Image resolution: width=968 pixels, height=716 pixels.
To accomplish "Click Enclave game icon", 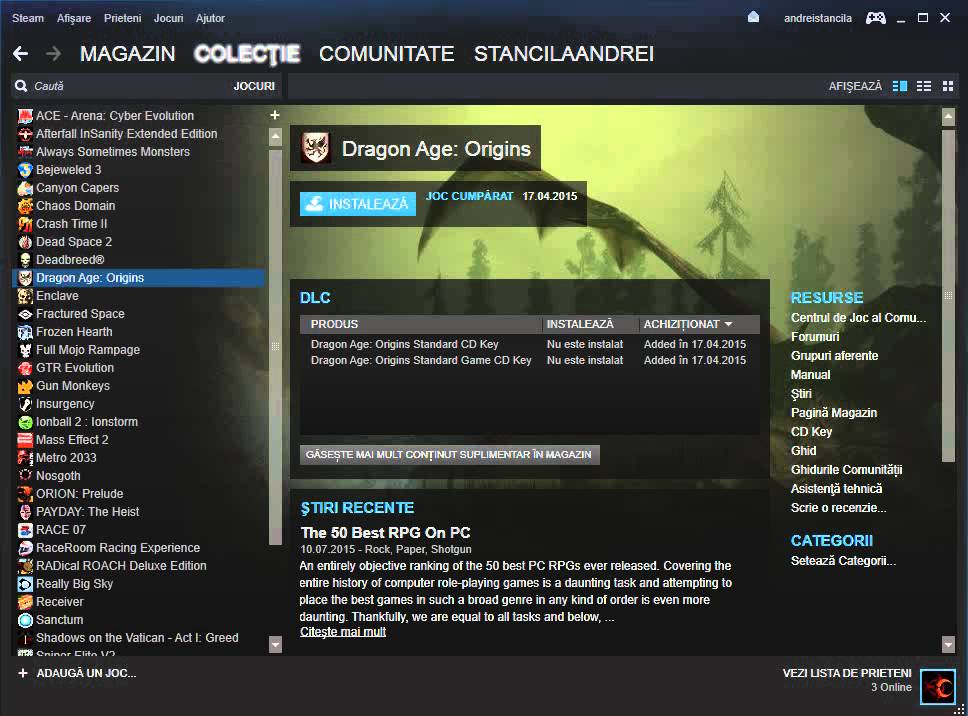I will pyautogui.click(x=25, y=296).
